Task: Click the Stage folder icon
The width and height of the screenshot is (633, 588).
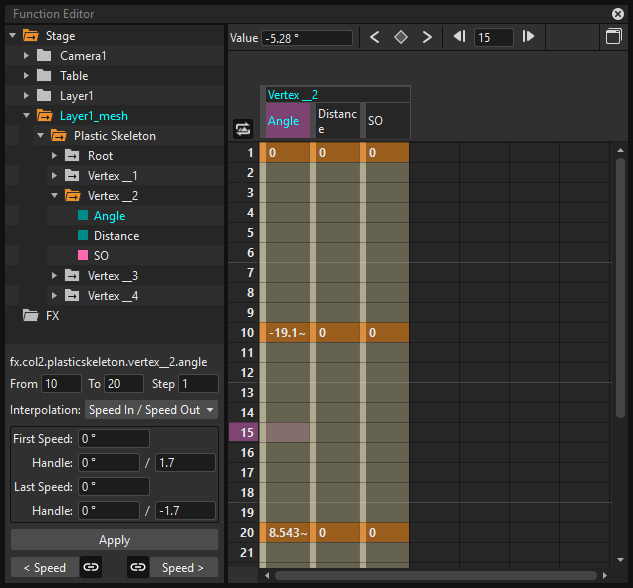Action: click(31, 36)
